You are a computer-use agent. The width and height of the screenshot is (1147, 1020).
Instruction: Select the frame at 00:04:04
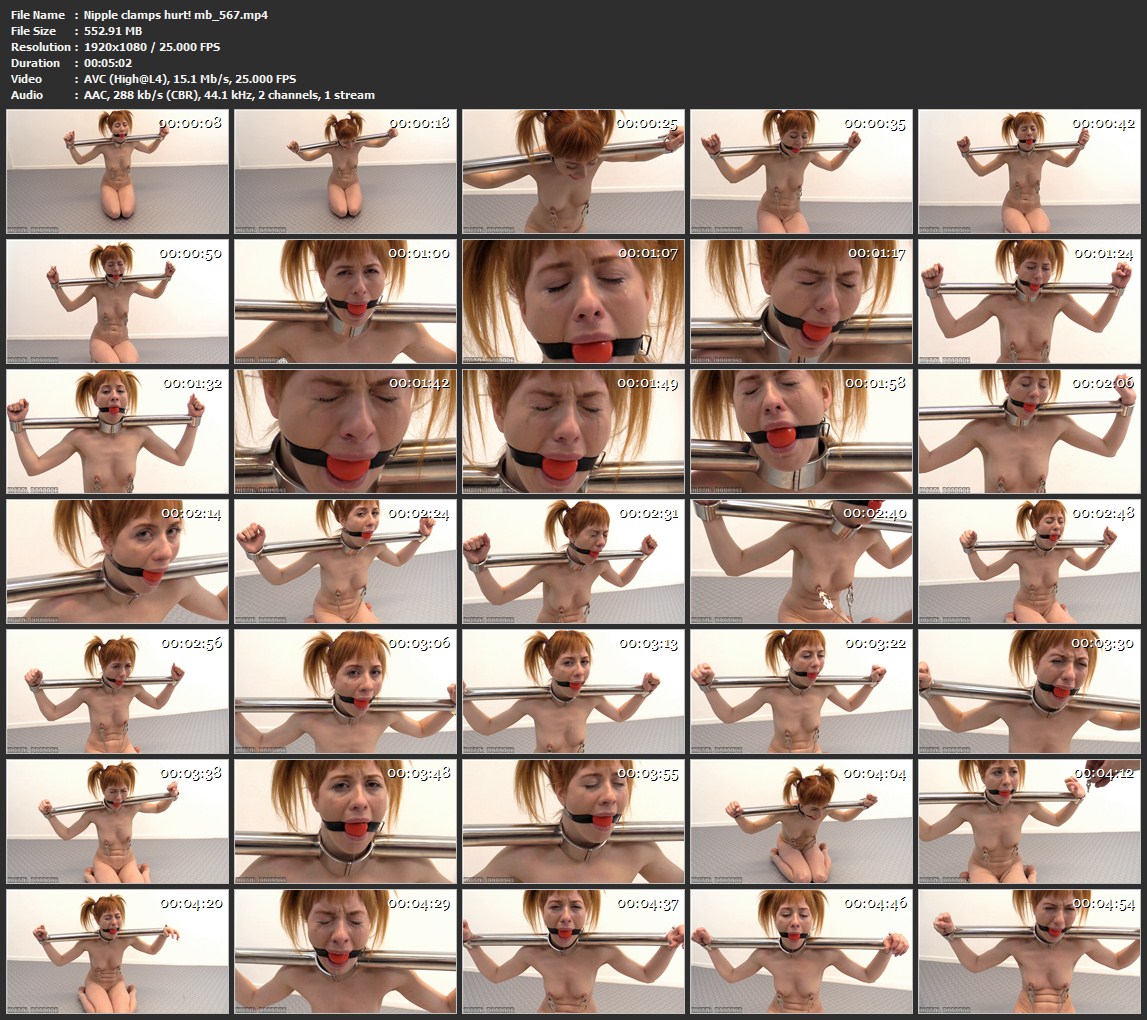coord(801,822)
